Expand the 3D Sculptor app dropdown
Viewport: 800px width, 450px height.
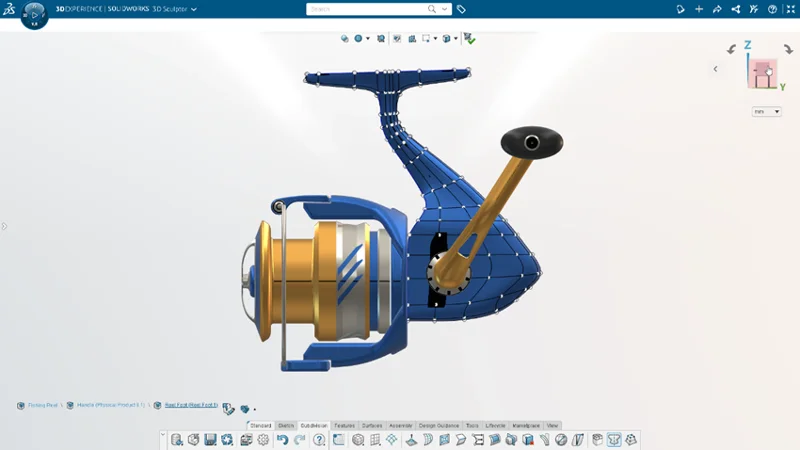(194, 9)
